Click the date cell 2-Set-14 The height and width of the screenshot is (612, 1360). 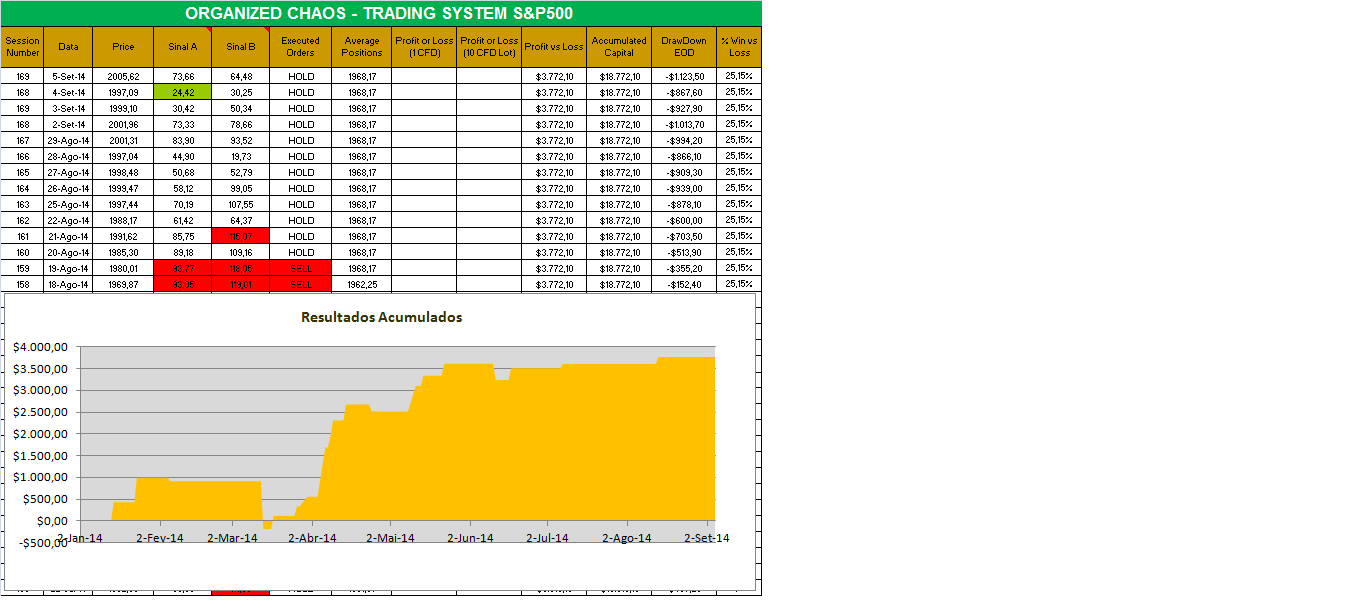click(69, 124)
